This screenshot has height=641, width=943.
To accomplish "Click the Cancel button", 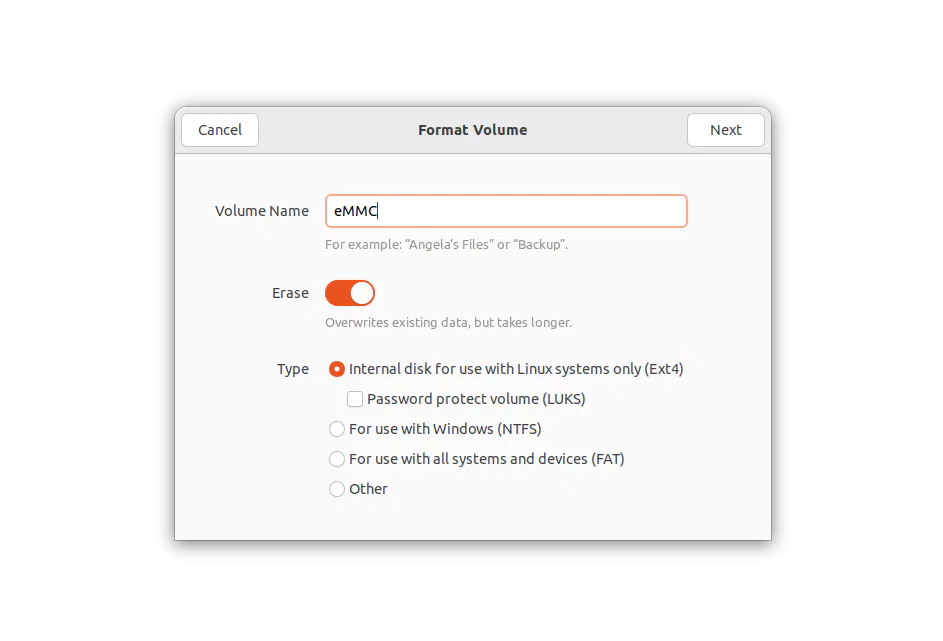I will coord(220,130).
